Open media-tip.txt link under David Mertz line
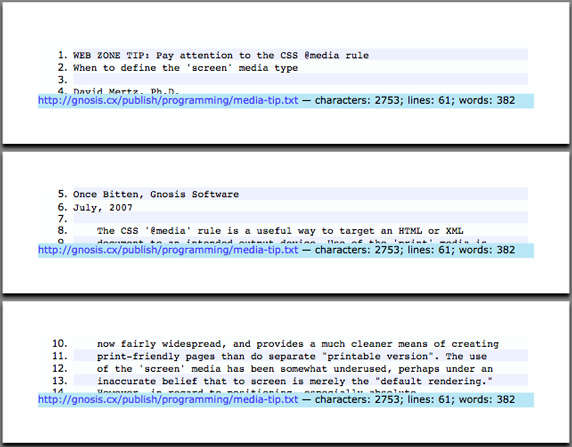The width and height of the screenshot is (572, 447). [168, 100]
